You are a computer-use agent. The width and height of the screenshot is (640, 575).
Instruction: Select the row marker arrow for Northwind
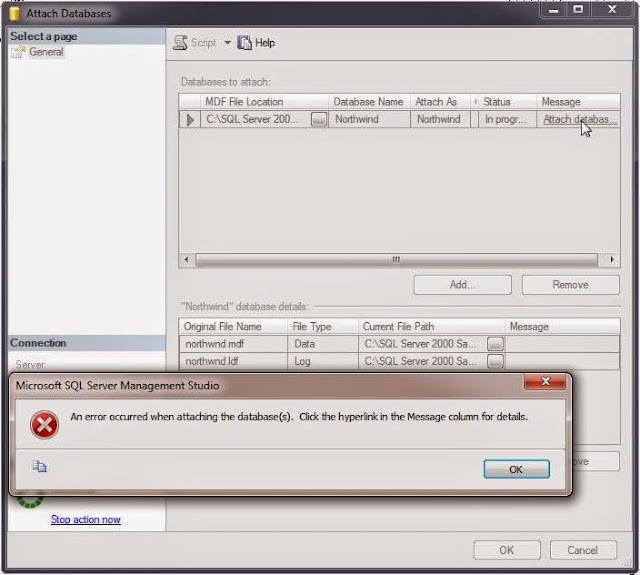click(190, 120)
